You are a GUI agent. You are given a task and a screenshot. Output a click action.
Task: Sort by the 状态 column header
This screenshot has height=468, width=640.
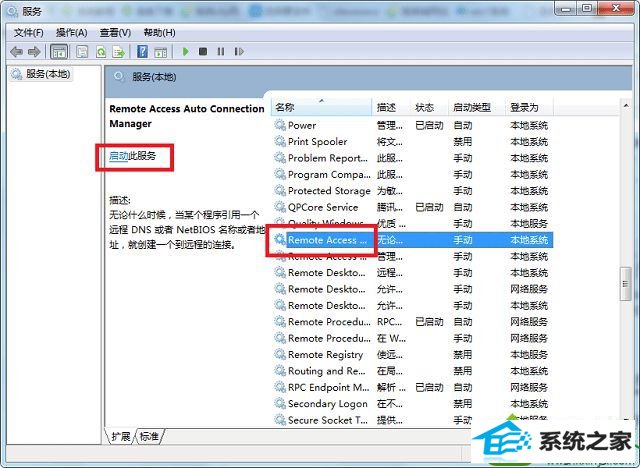click(430, 107)
